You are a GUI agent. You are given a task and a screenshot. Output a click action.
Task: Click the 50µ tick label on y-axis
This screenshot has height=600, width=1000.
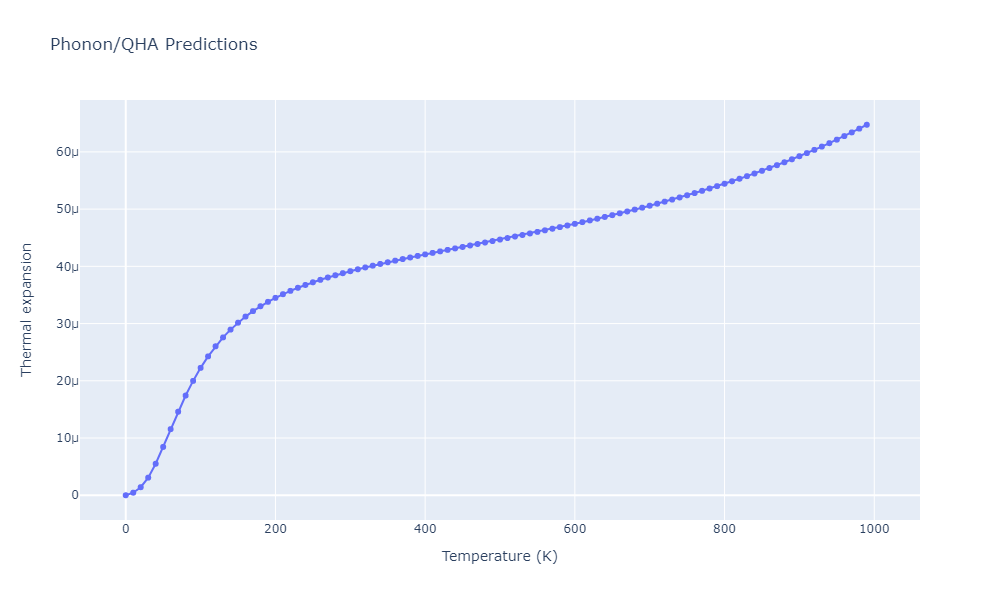point(67,209)
